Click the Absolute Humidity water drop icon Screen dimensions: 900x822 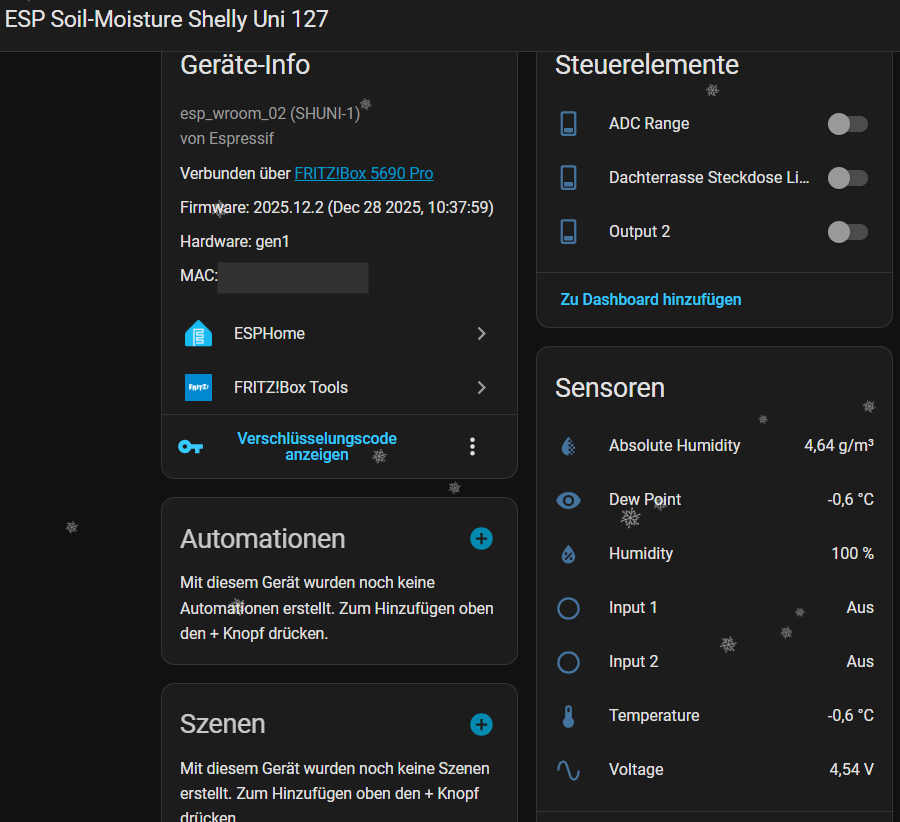tap(568, 446)
